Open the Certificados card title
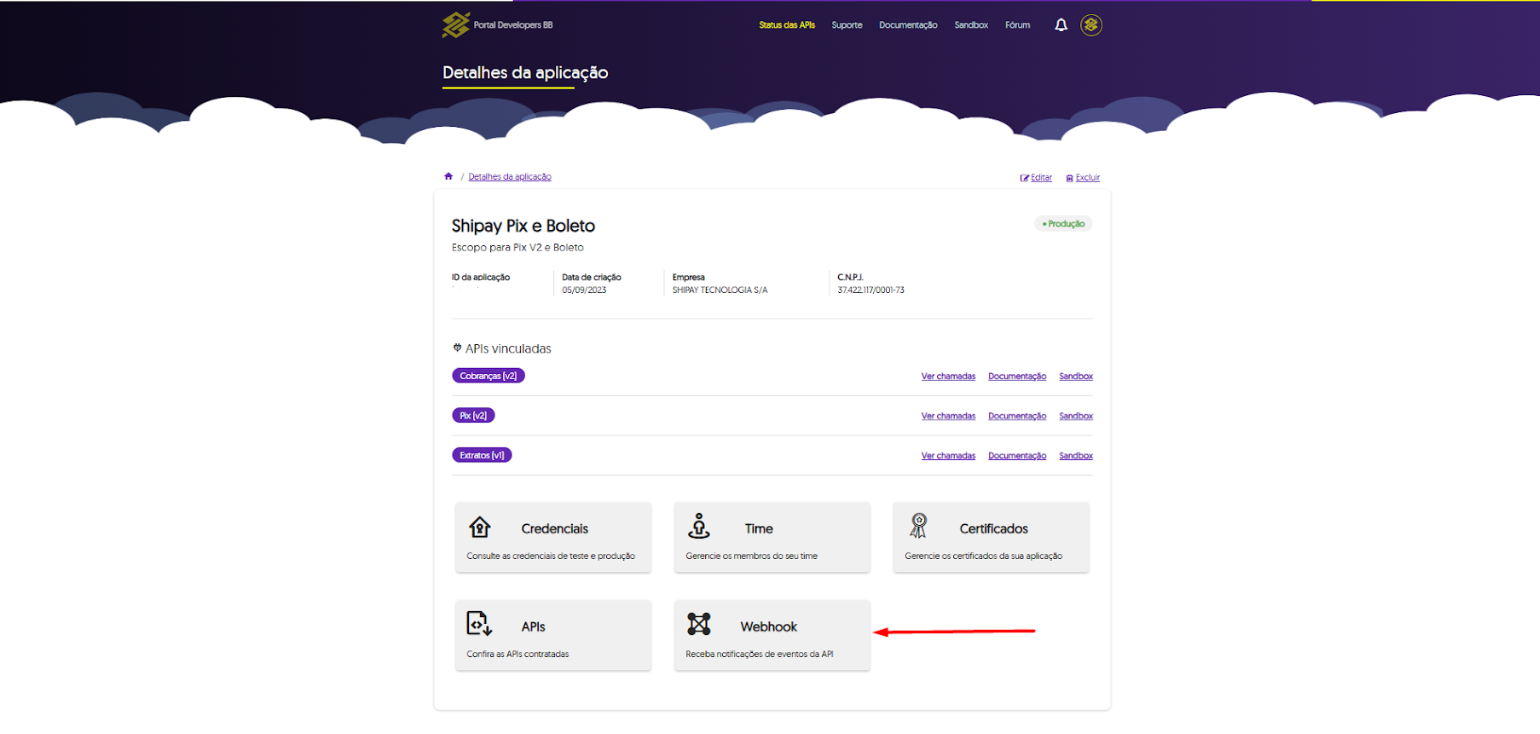The height and width of the screenshot is (734, 1540). point(994,528)
